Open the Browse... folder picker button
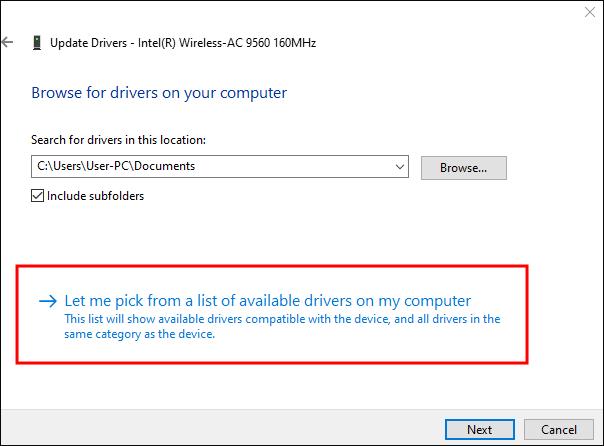604x446 pixels. coord(463,168)
